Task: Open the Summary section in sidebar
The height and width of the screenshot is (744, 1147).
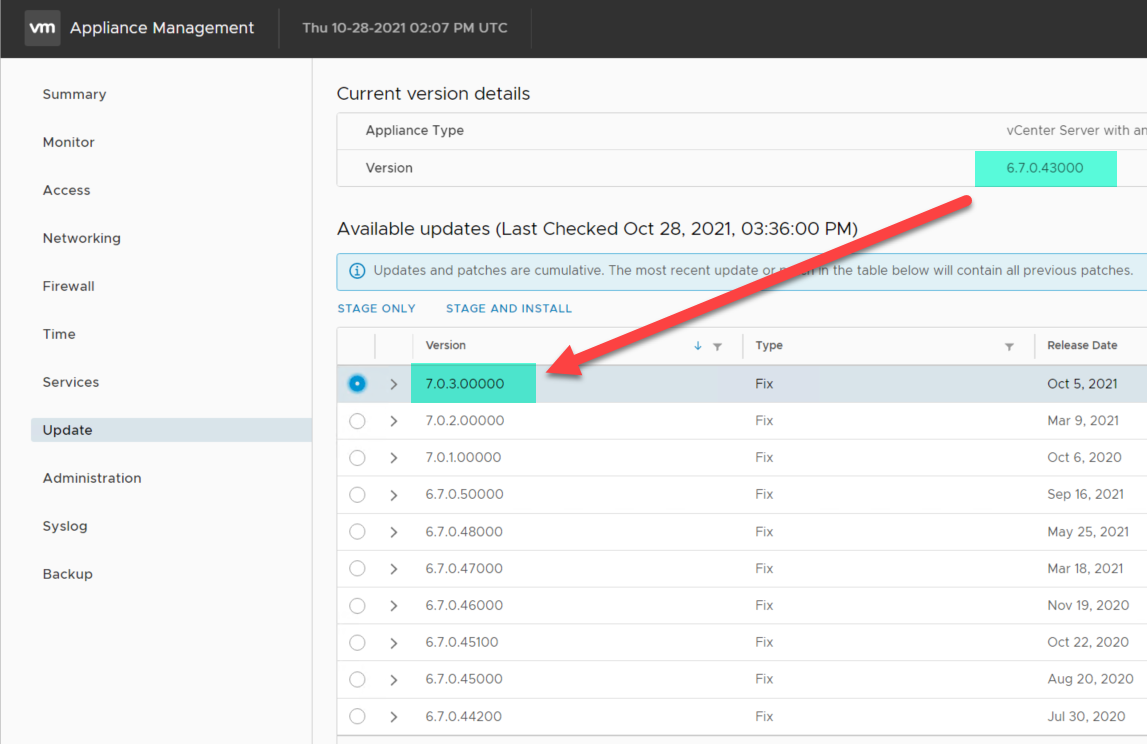Action: click(x=74, y=94)
